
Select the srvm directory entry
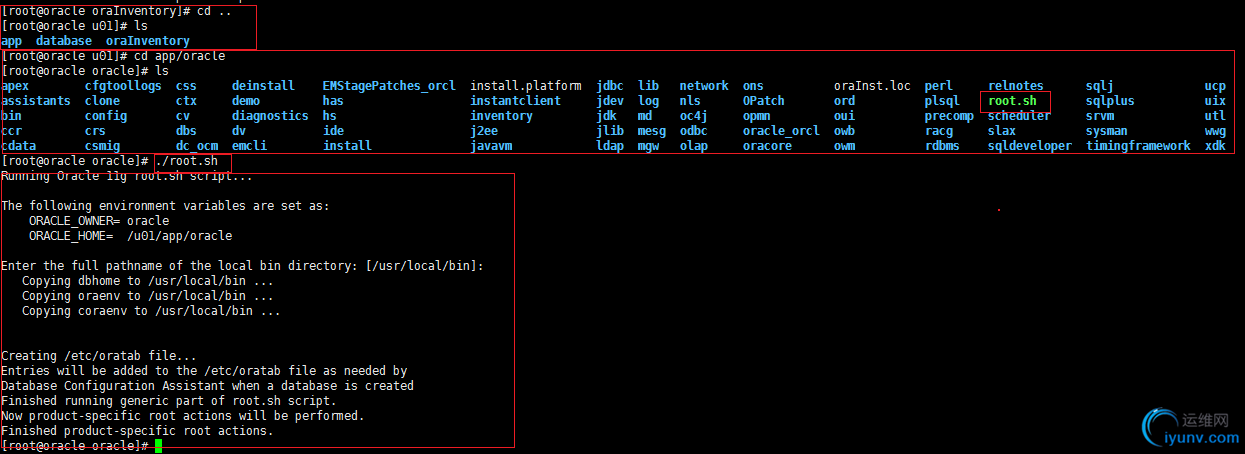coord(1100,116)
